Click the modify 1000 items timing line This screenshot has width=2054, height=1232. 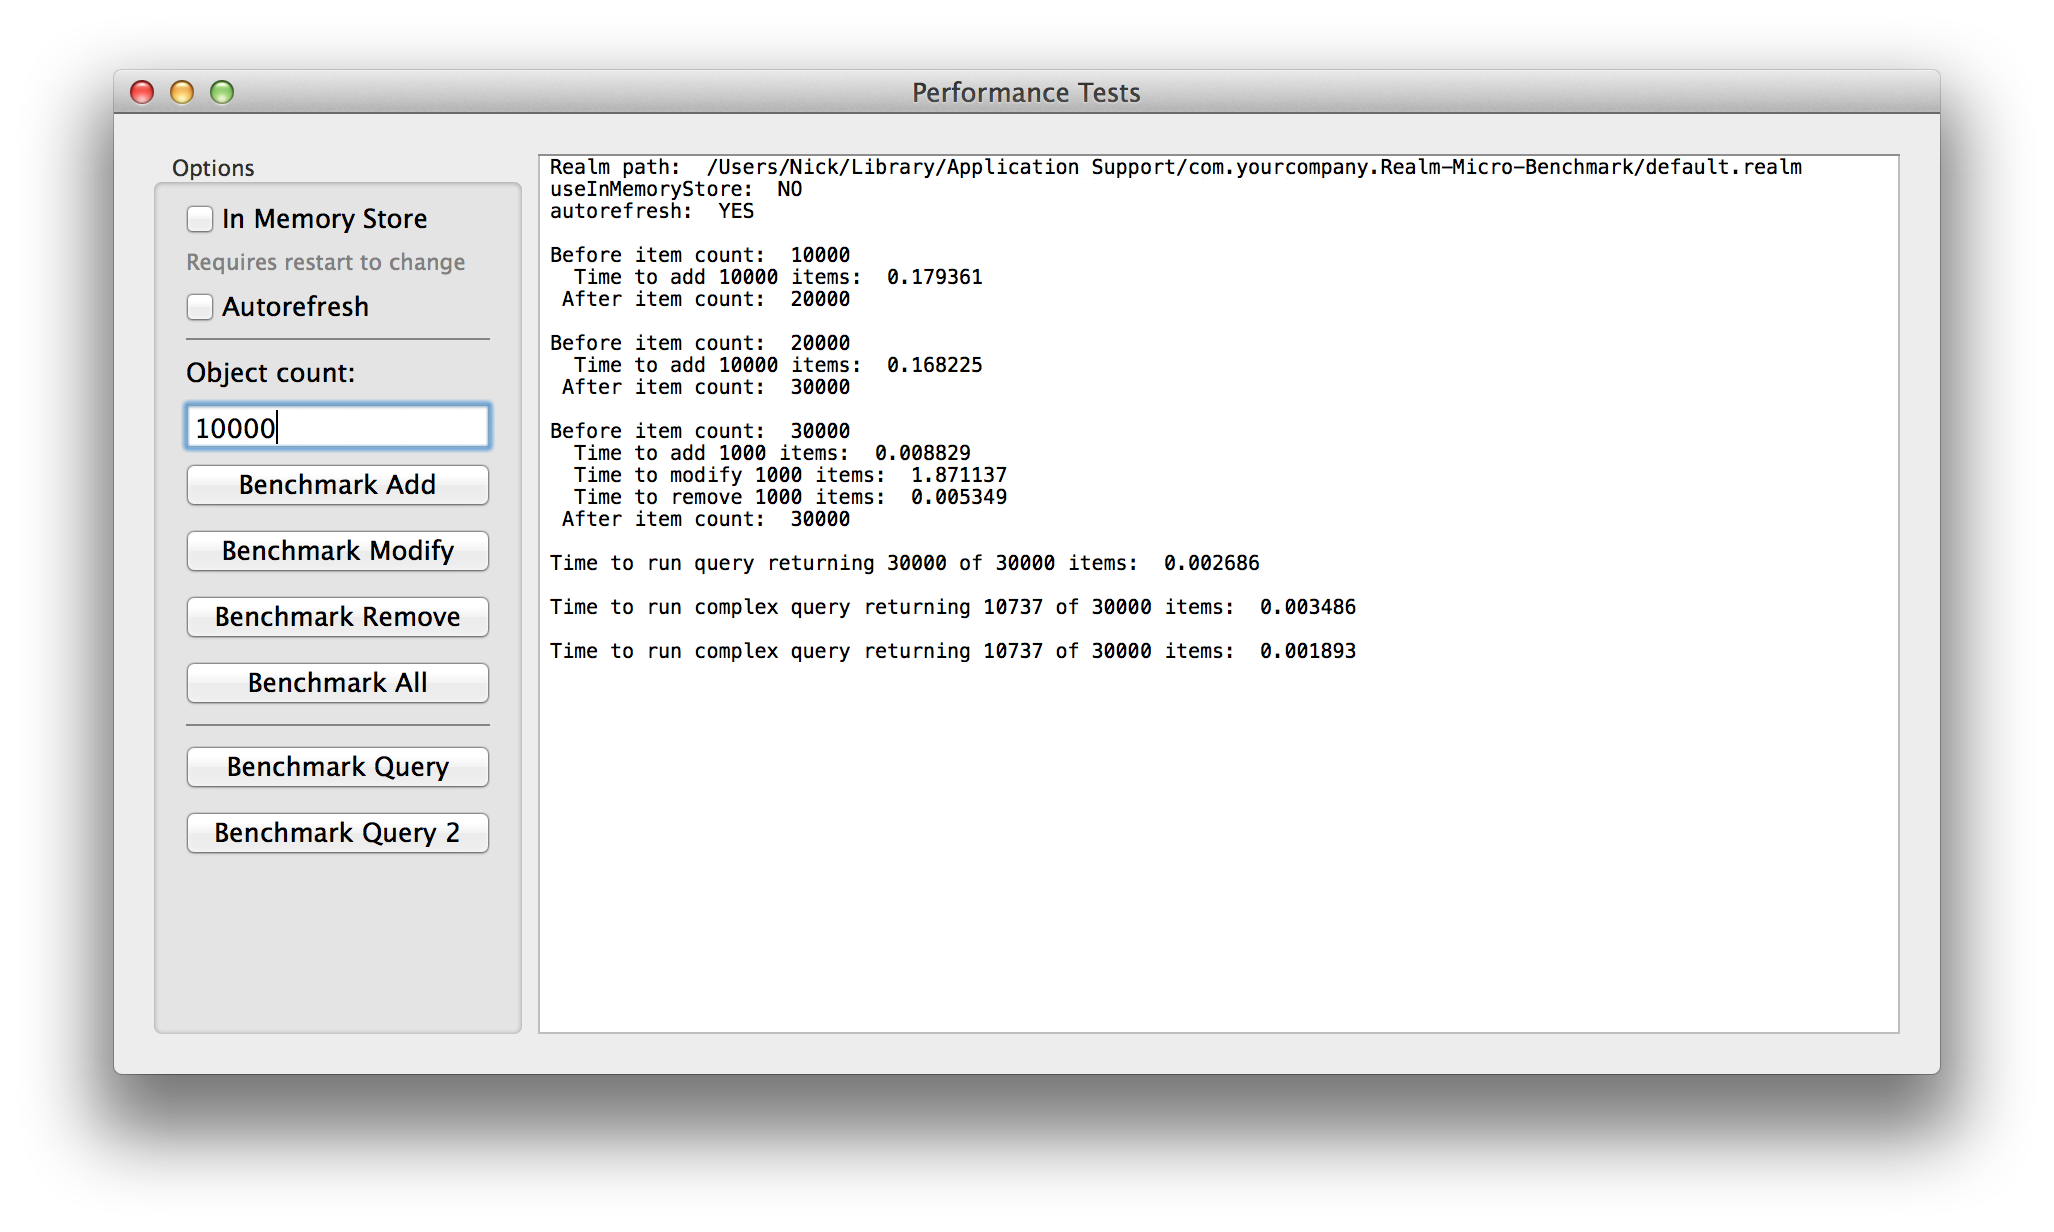click(x=790, y=475)
